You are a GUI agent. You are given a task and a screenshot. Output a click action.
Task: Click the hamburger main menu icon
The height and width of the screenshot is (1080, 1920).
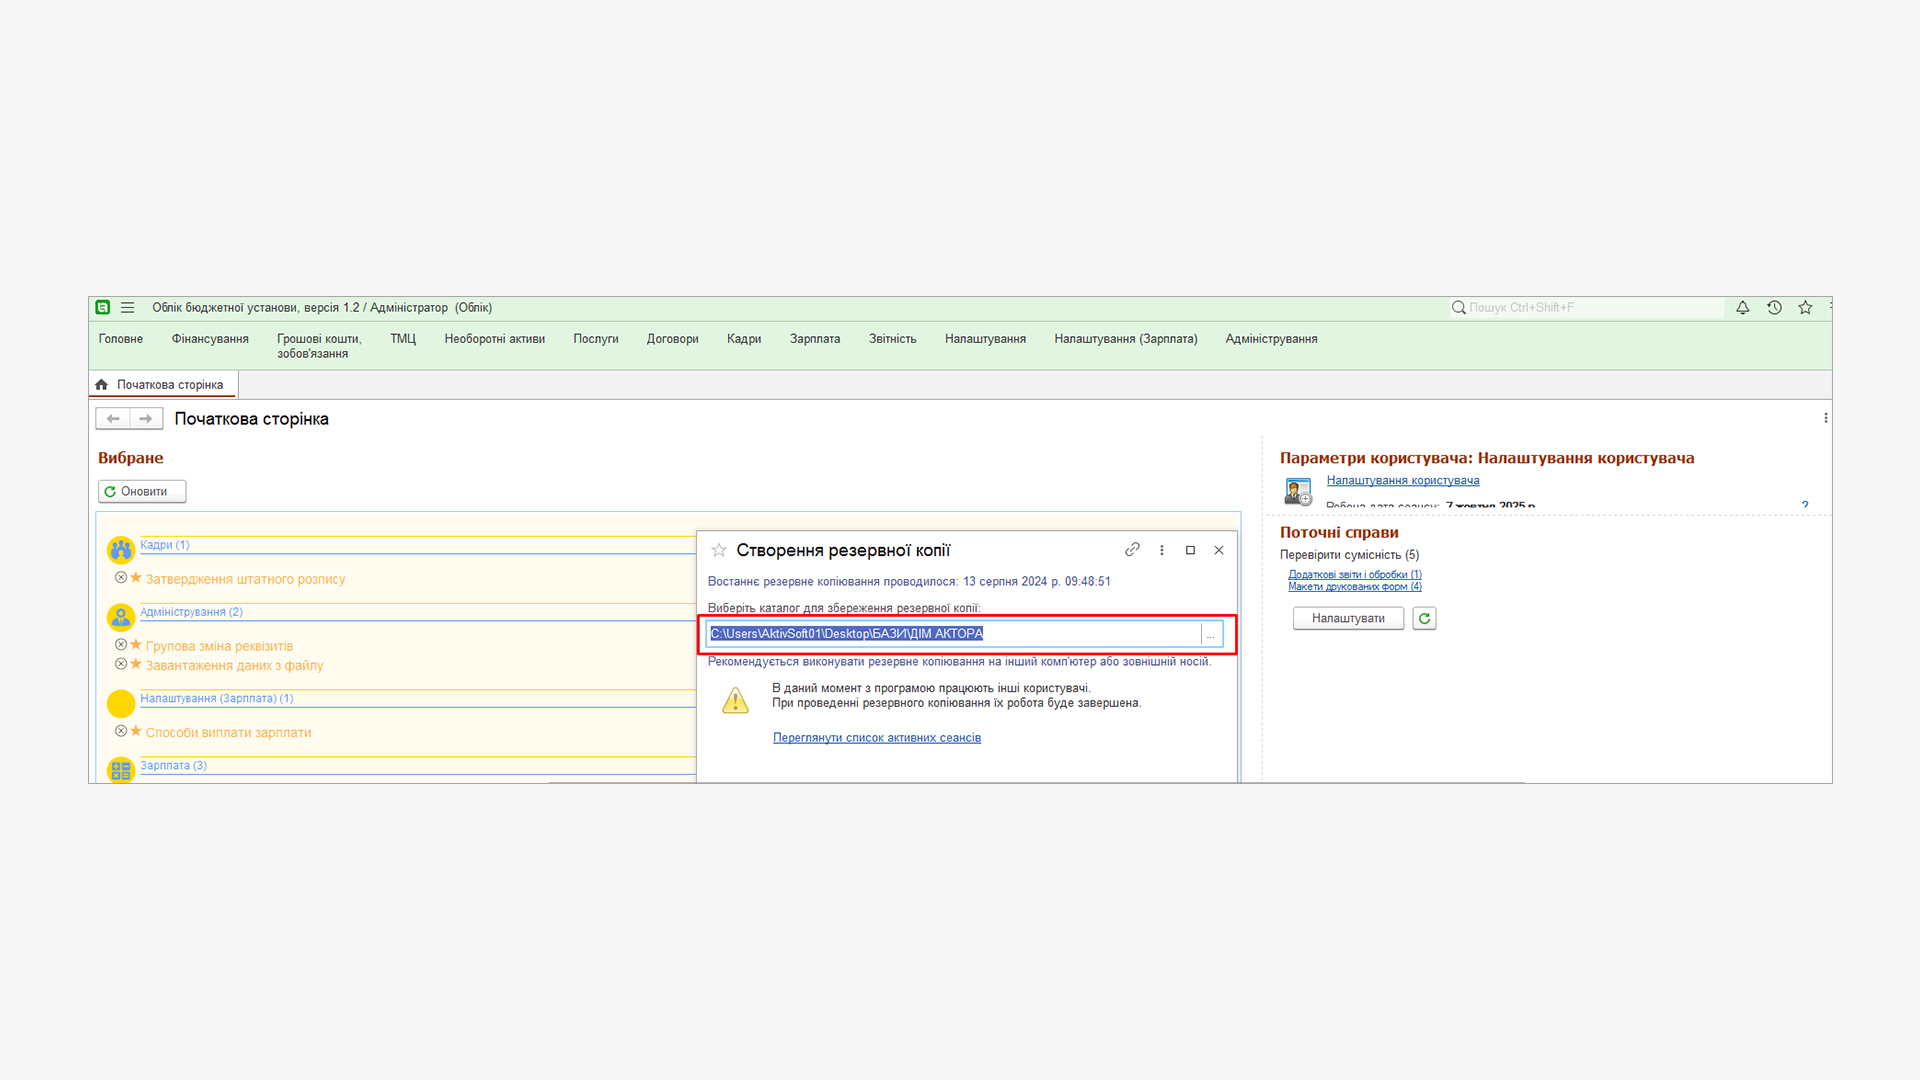(128, 308)
